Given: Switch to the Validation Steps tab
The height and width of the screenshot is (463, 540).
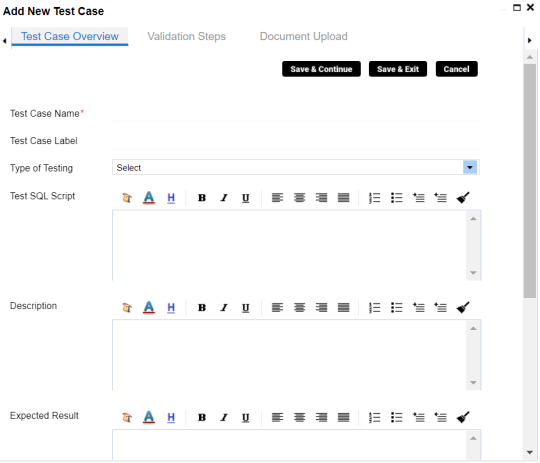Looking at the screenshot, I should tap(187, 37).
